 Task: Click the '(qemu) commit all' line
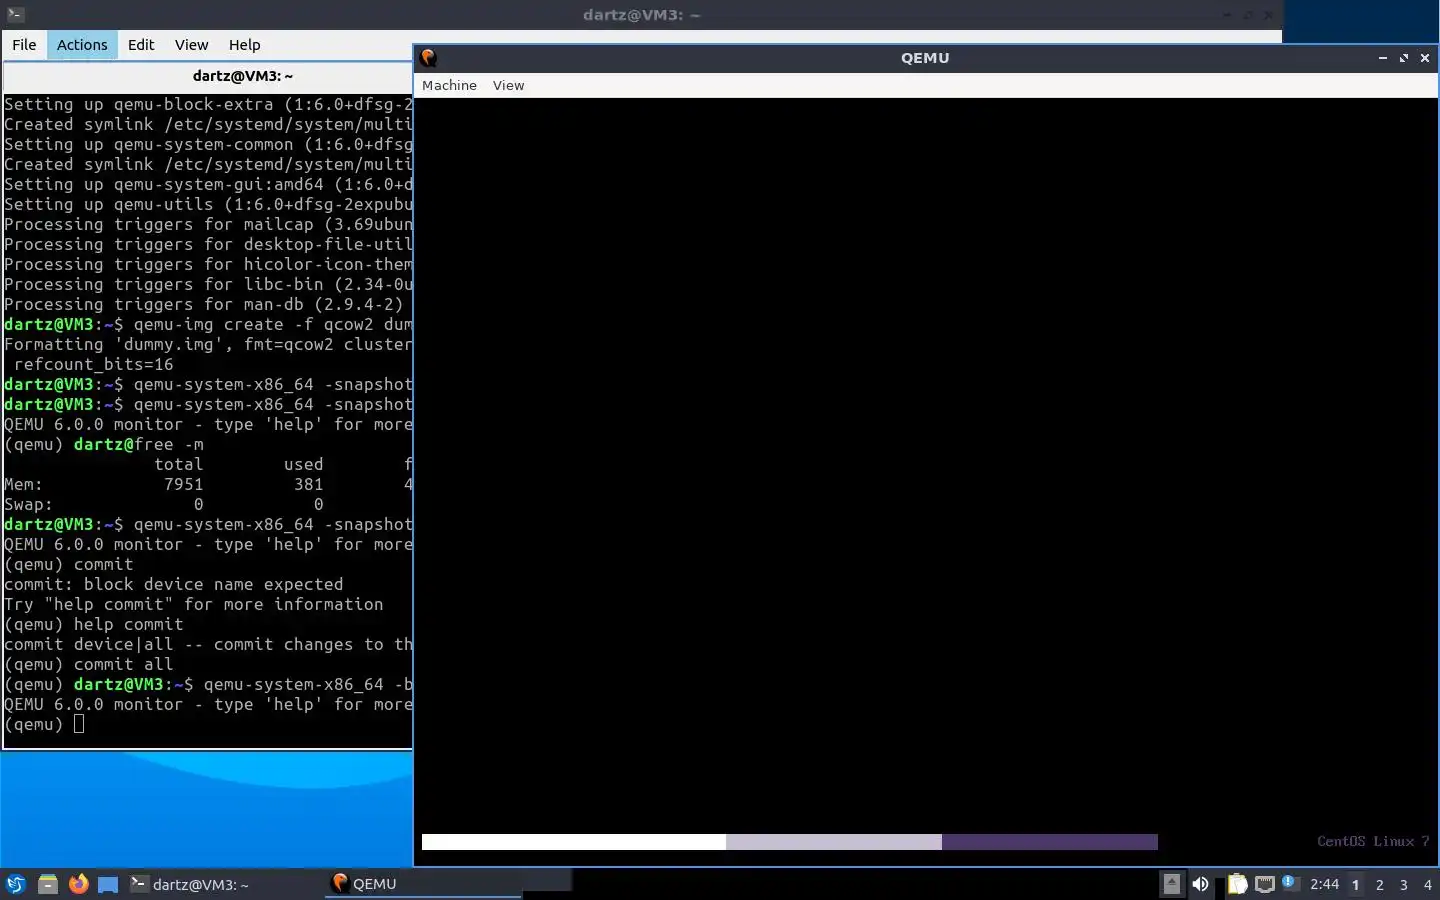(x=88, y=664)
